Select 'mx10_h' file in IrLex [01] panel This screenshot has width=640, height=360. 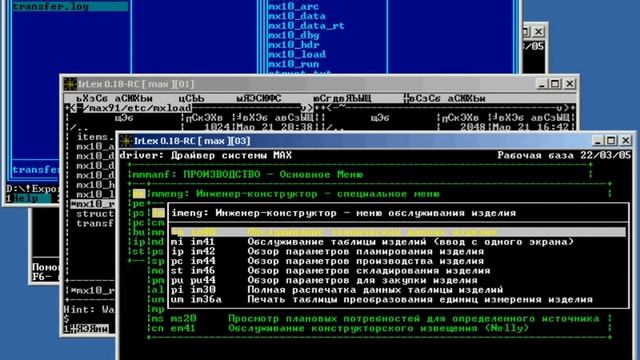(95, 185)
